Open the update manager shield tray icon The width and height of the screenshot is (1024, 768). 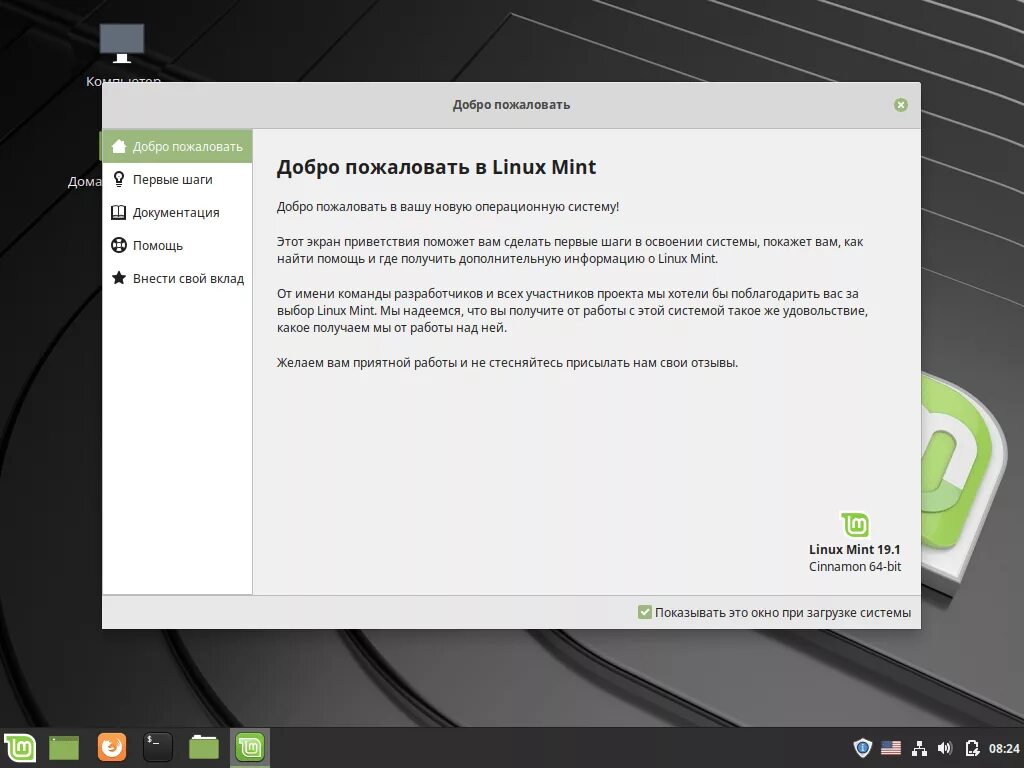[x=863, y=748]
